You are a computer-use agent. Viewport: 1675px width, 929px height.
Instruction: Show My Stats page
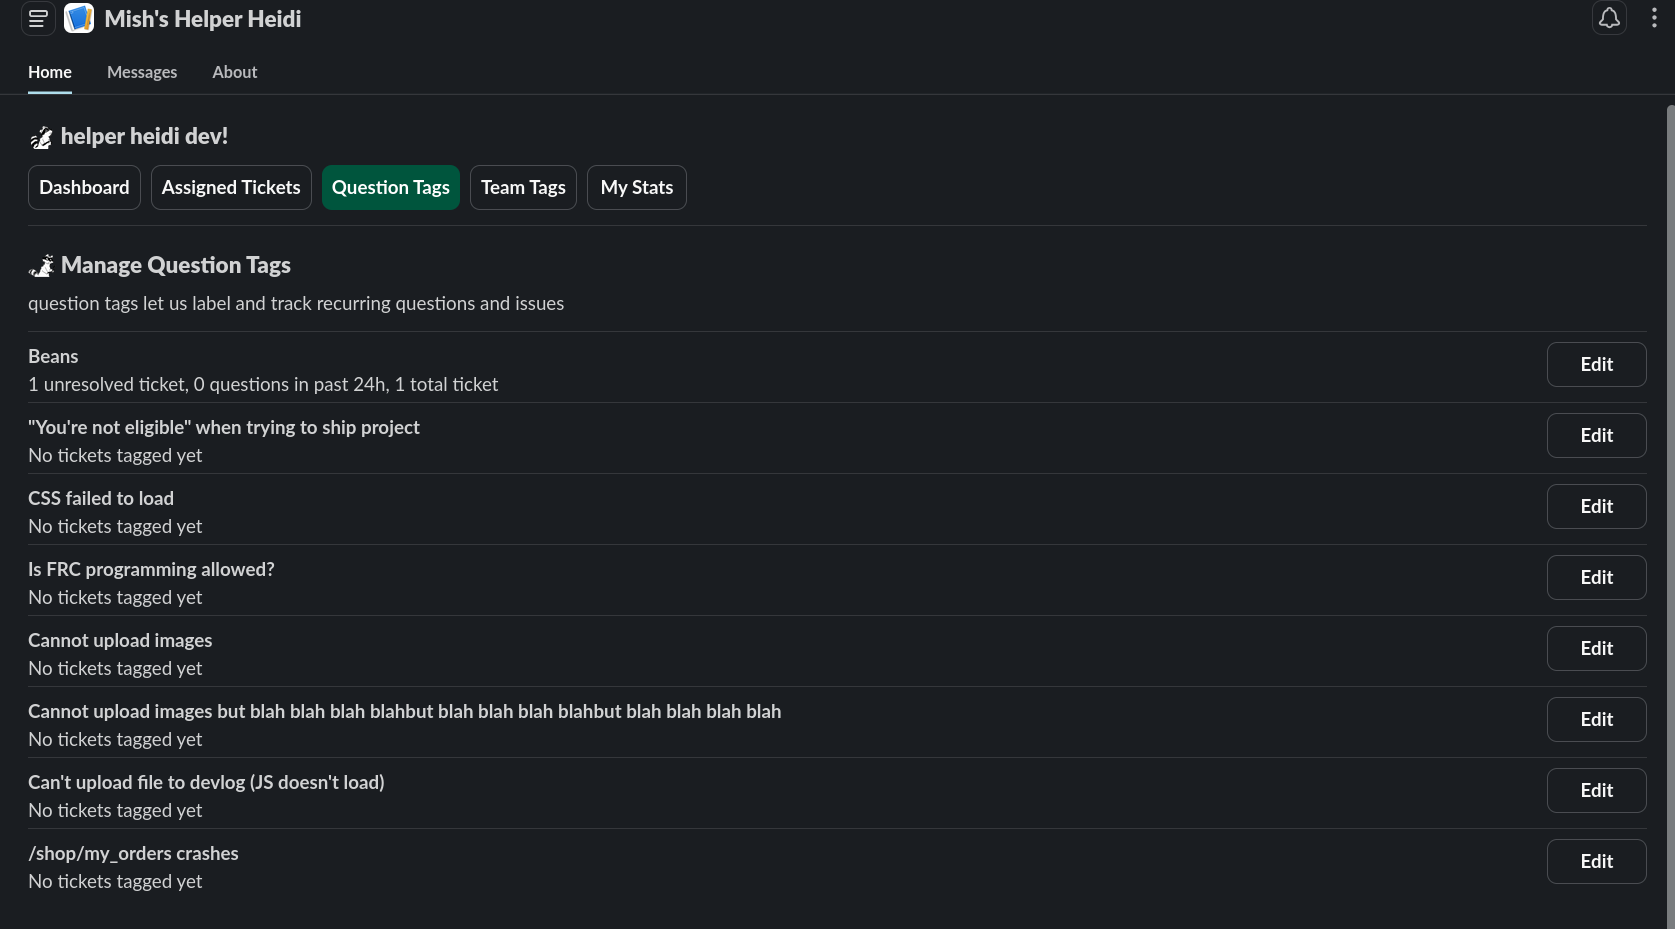click(636, 188)
